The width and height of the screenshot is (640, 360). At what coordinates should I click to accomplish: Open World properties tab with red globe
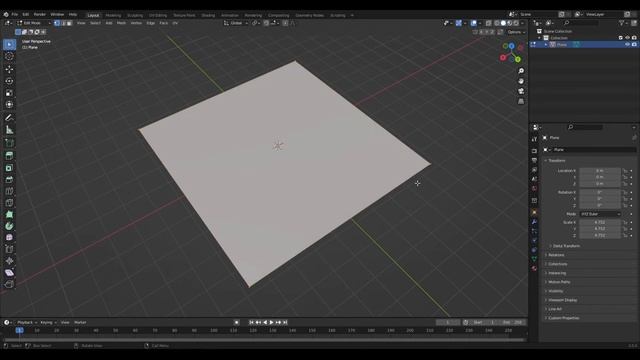534,189
